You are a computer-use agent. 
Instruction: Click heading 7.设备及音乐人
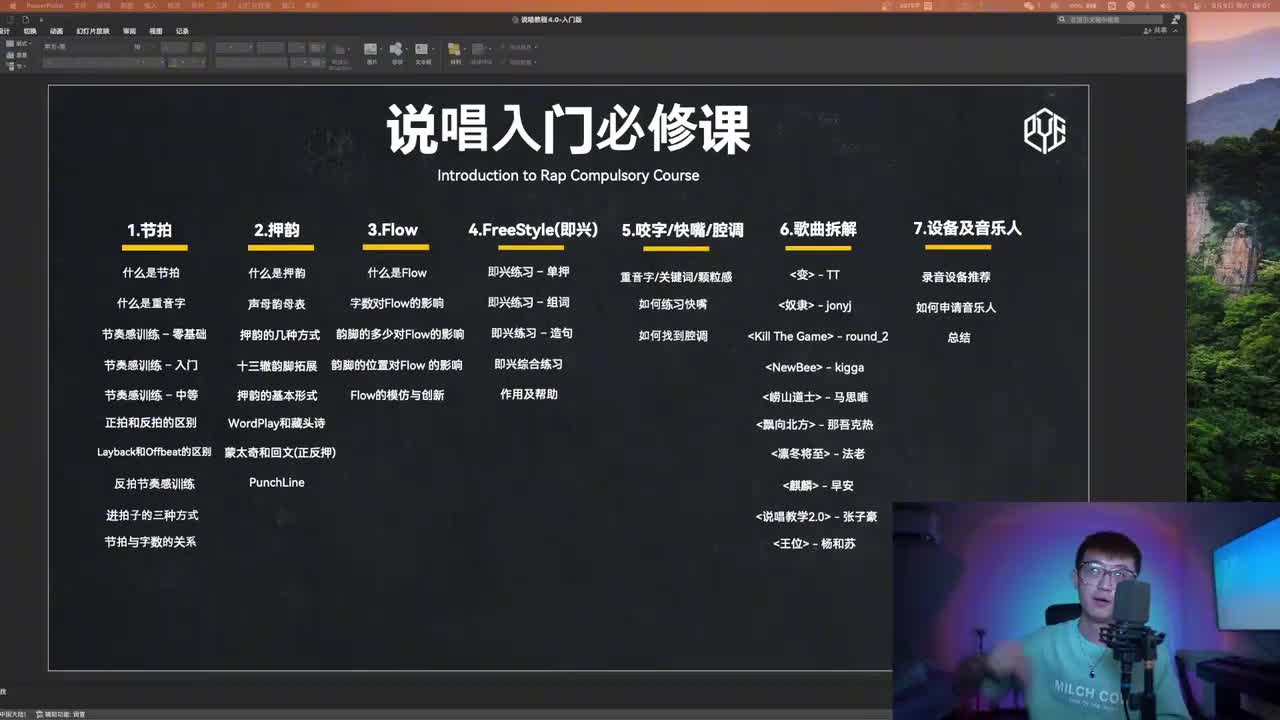(x=967, y=228)
